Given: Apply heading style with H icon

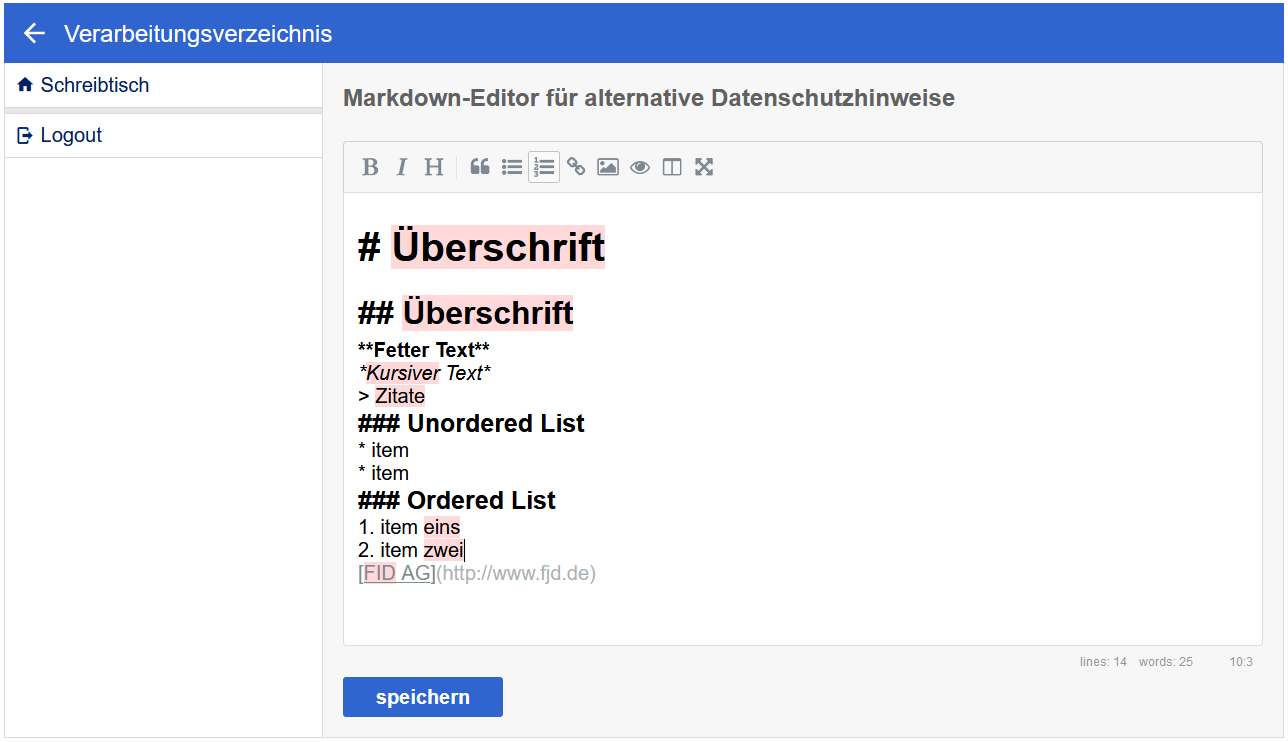Looking at the screenshot, I should click(433, 167).
